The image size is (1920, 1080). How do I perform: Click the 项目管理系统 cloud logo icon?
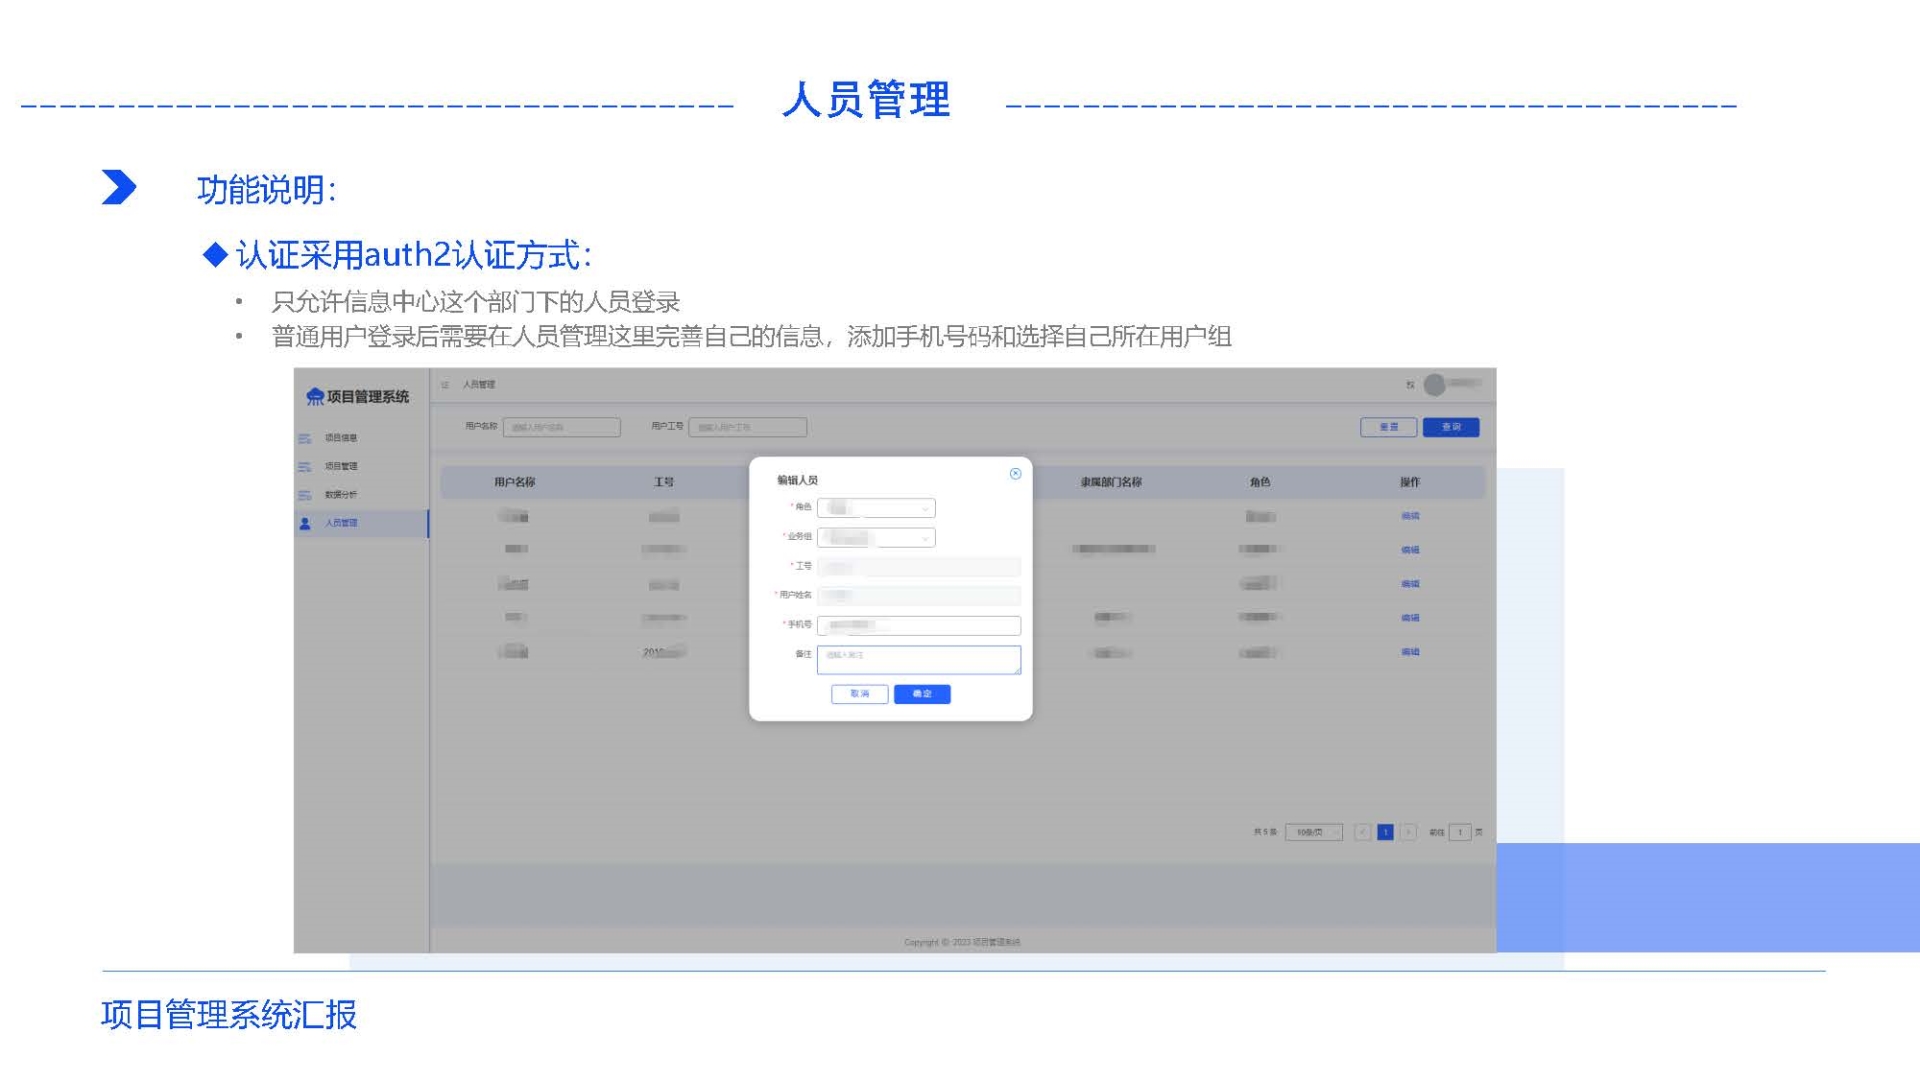pyautogui.click(x=314, y=397)
